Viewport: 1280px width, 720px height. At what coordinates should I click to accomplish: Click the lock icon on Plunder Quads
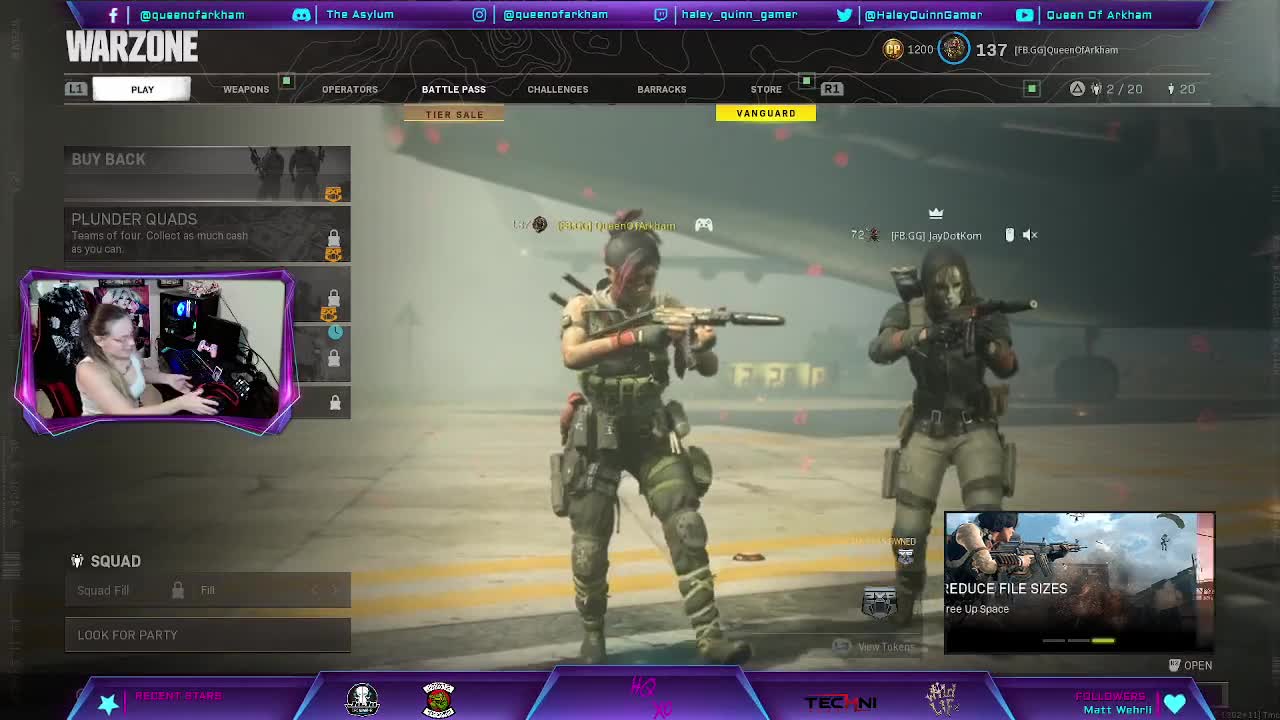(334, 237)
